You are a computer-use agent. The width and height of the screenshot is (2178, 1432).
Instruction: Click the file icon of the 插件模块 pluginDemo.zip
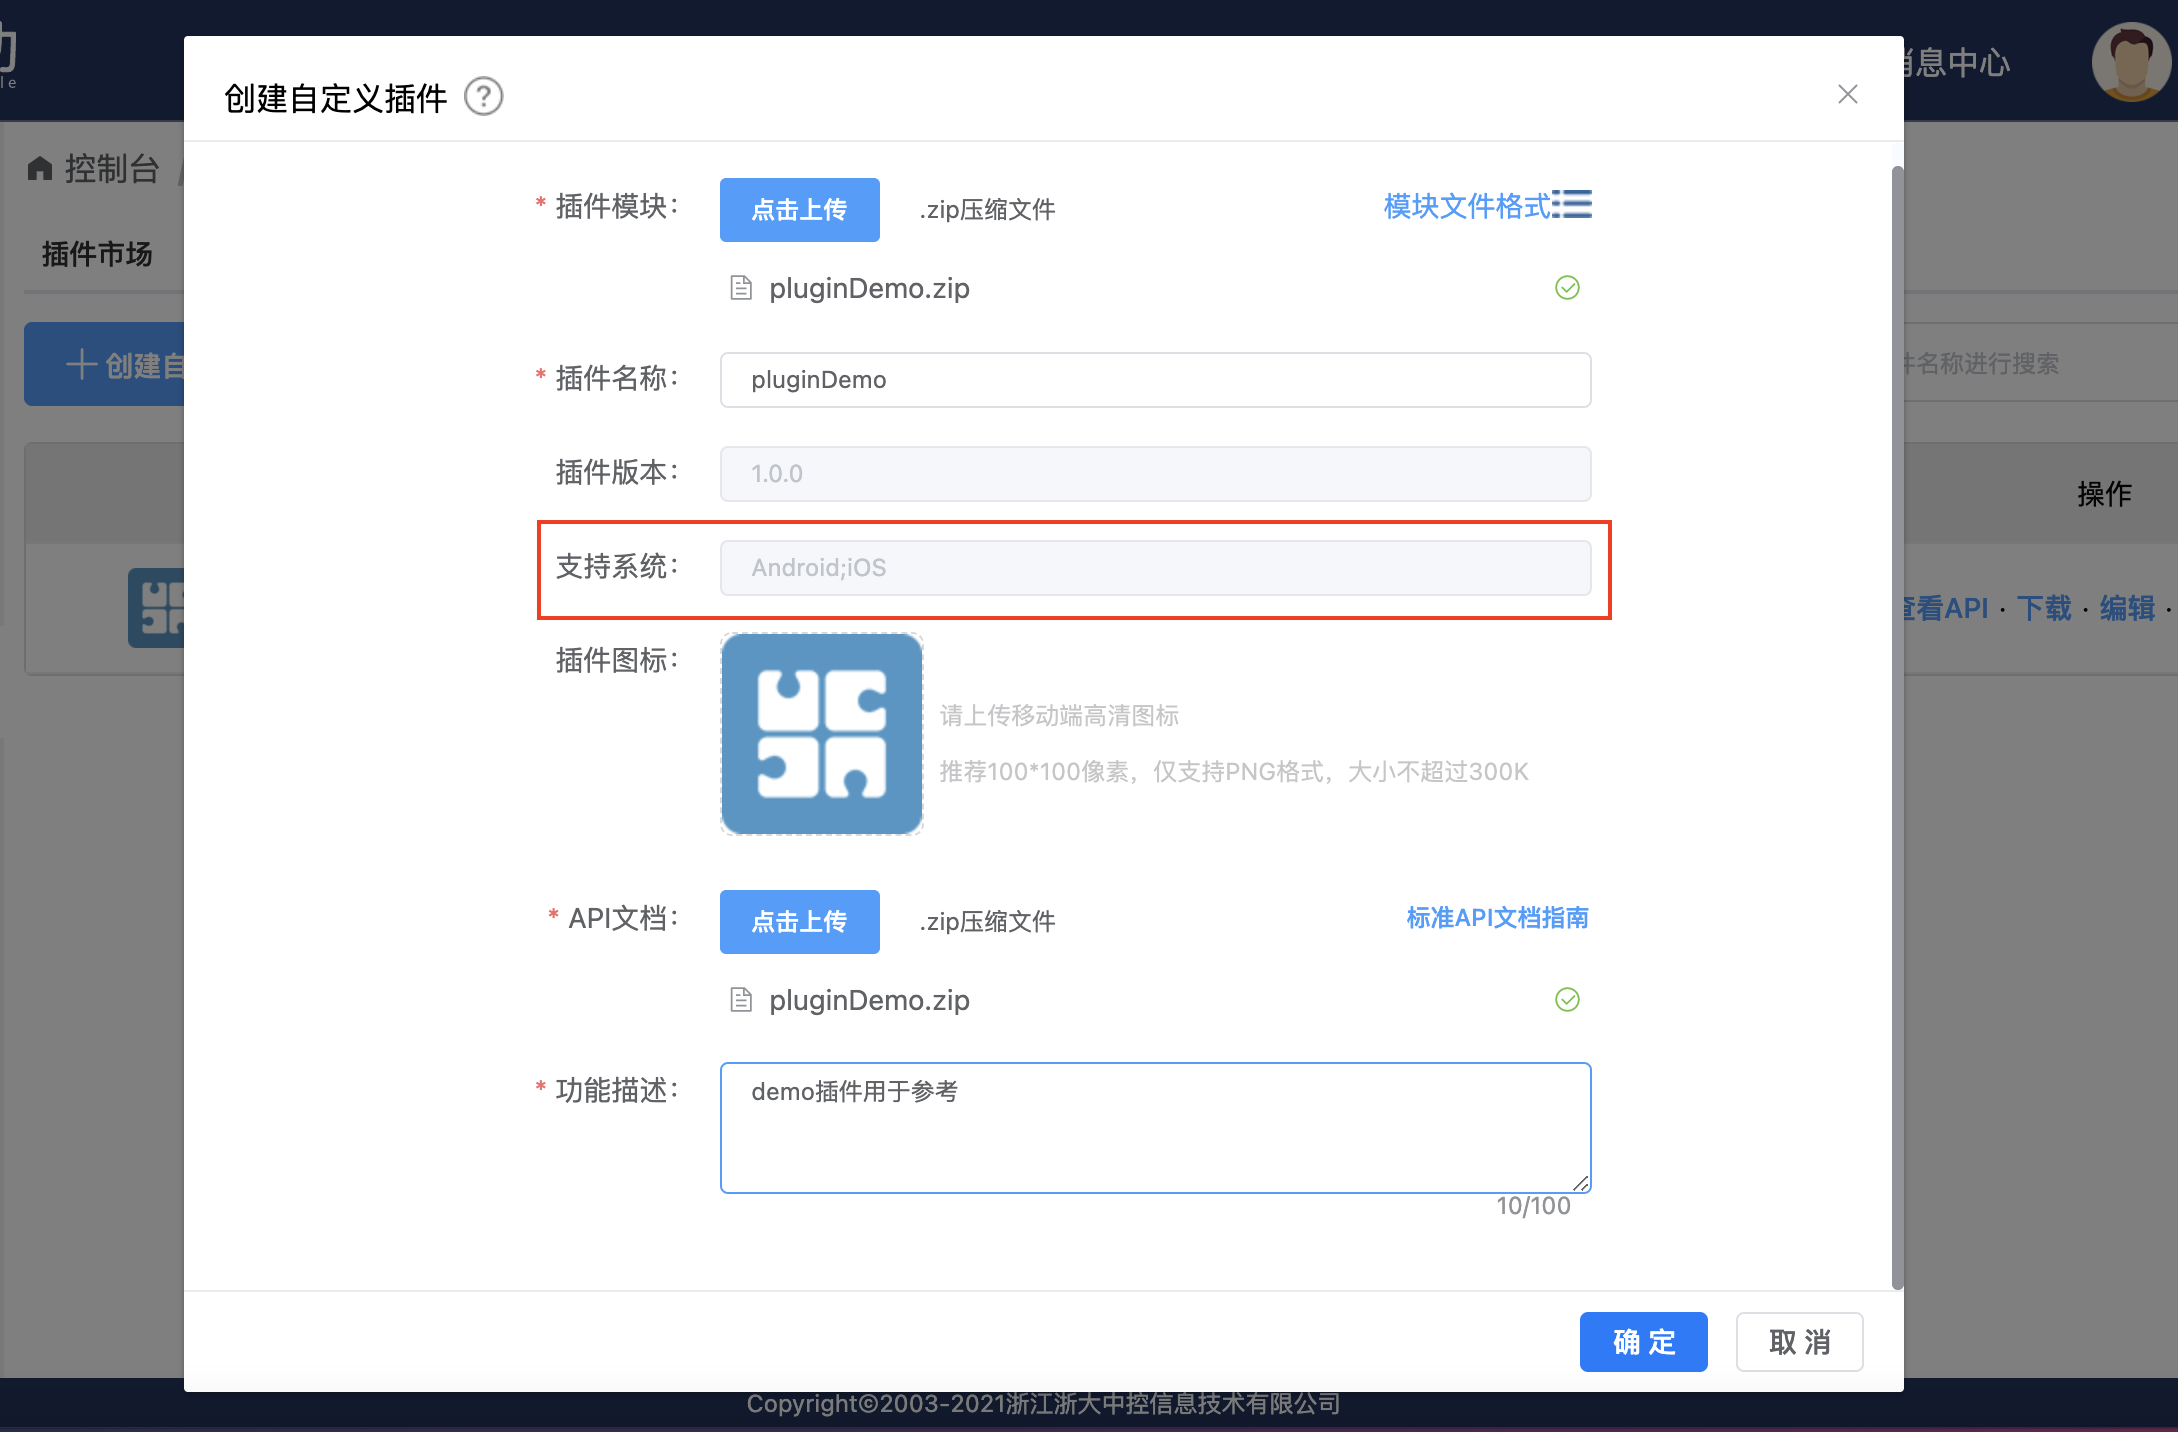tap(741, 288)
